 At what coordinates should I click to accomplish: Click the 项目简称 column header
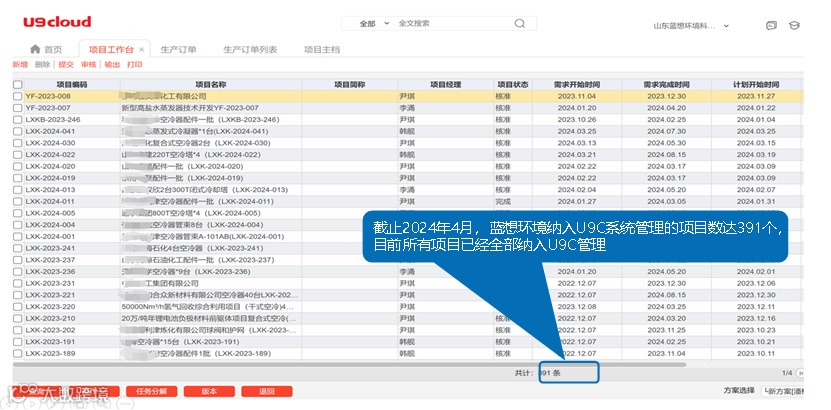point(350,85)
